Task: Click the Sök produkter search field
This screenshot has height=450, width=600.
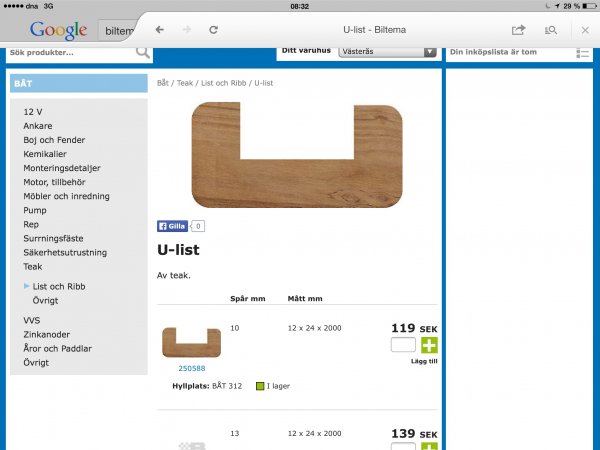Action: (x=70, y=52)
